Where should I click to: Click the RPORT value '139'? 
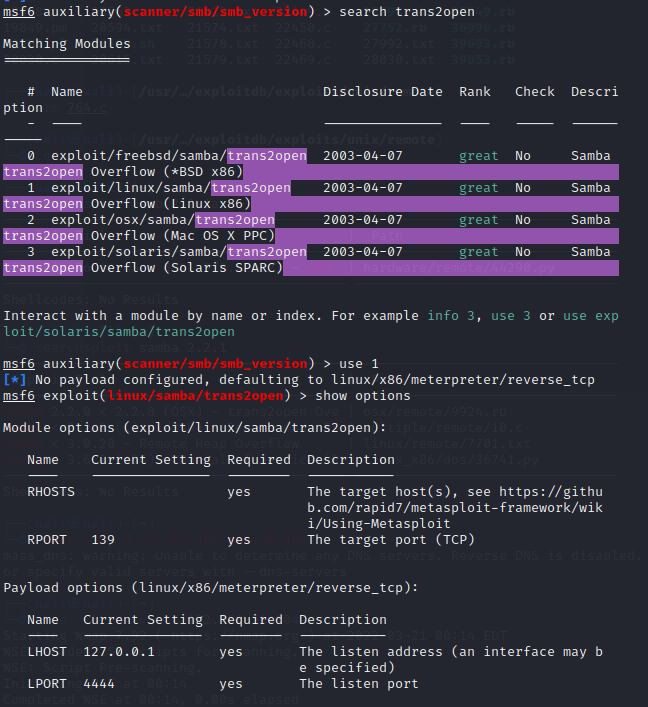(103, 540)
